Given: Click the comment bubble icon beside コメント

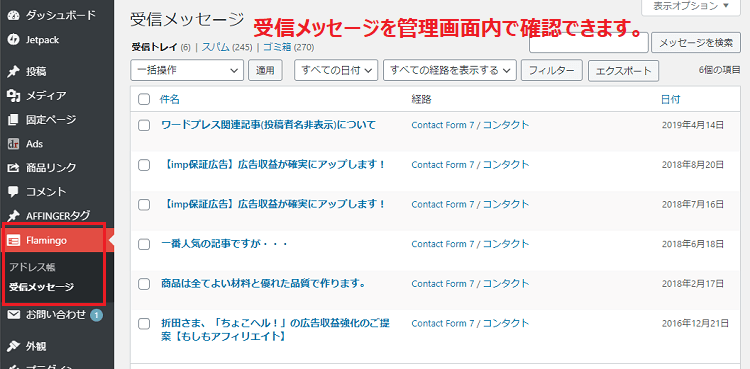Looking at the screenshot, I should 13,192.
